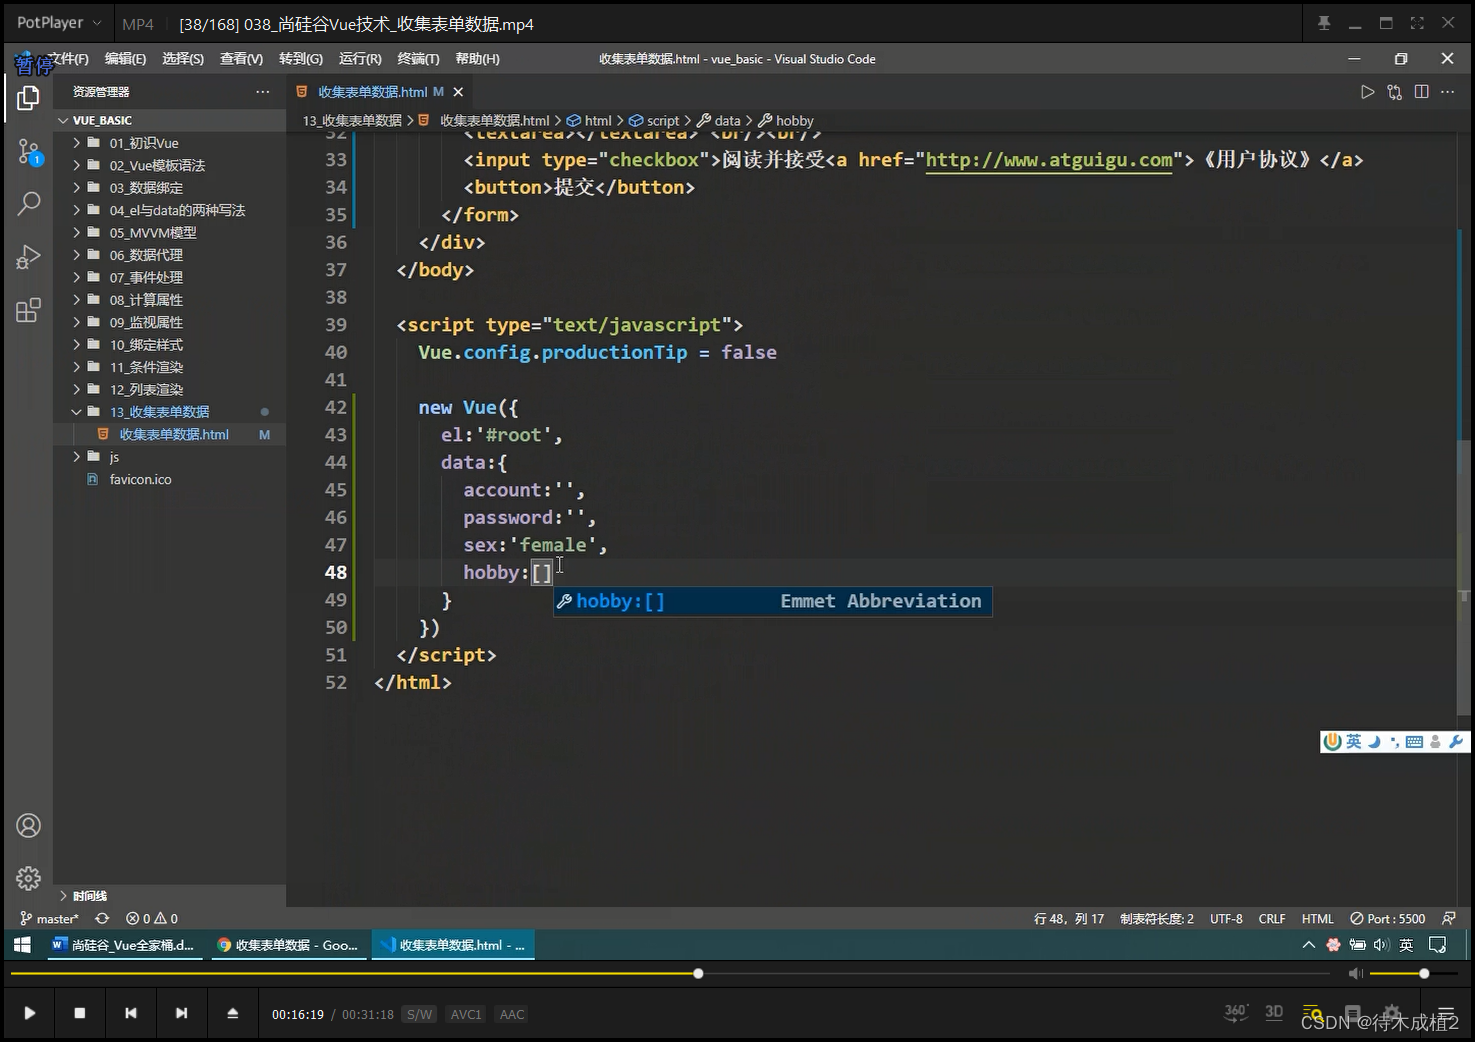Expand the 03_数据绑定 folder
Image resolution: width=1475 pixels, height=1042 pixels.
tap(76, 187)
